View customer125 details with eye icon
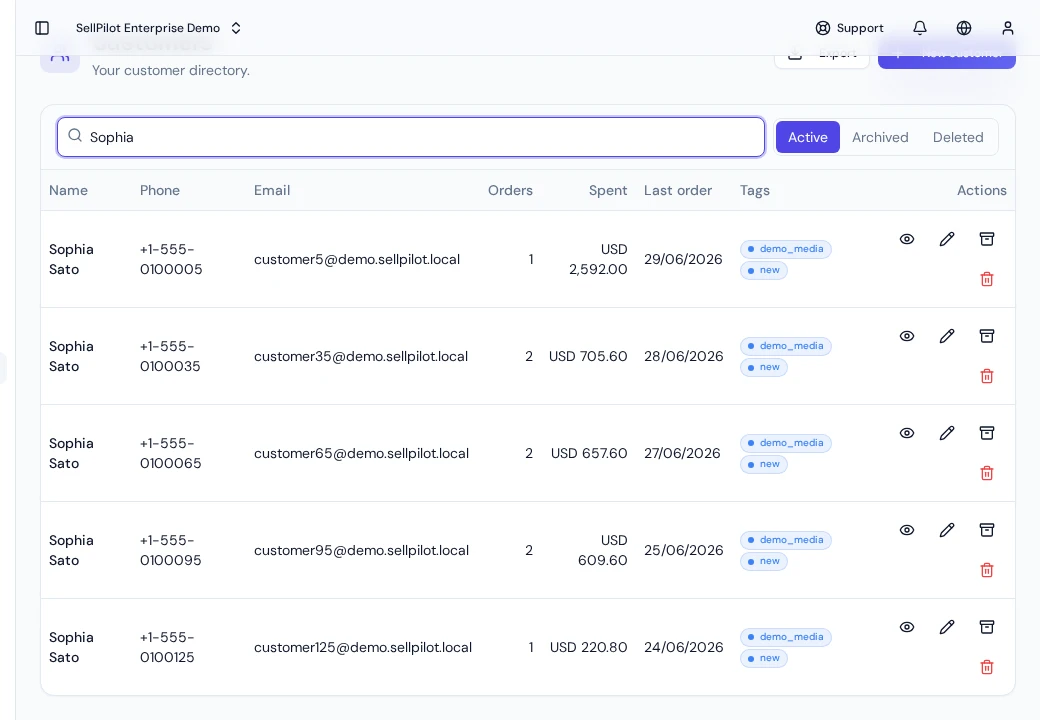 tap(907, 627)
